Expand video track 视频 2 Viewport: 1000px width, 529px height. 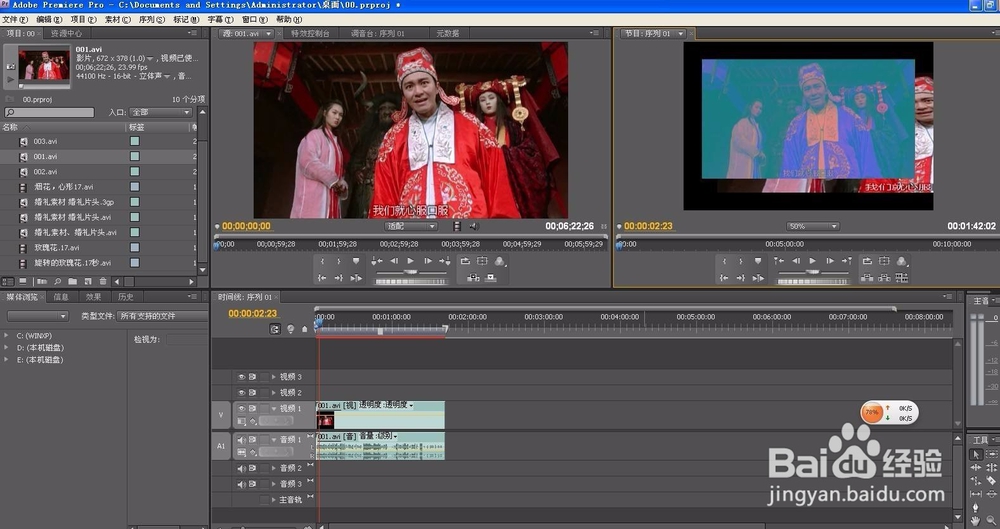tap(274, 392)
